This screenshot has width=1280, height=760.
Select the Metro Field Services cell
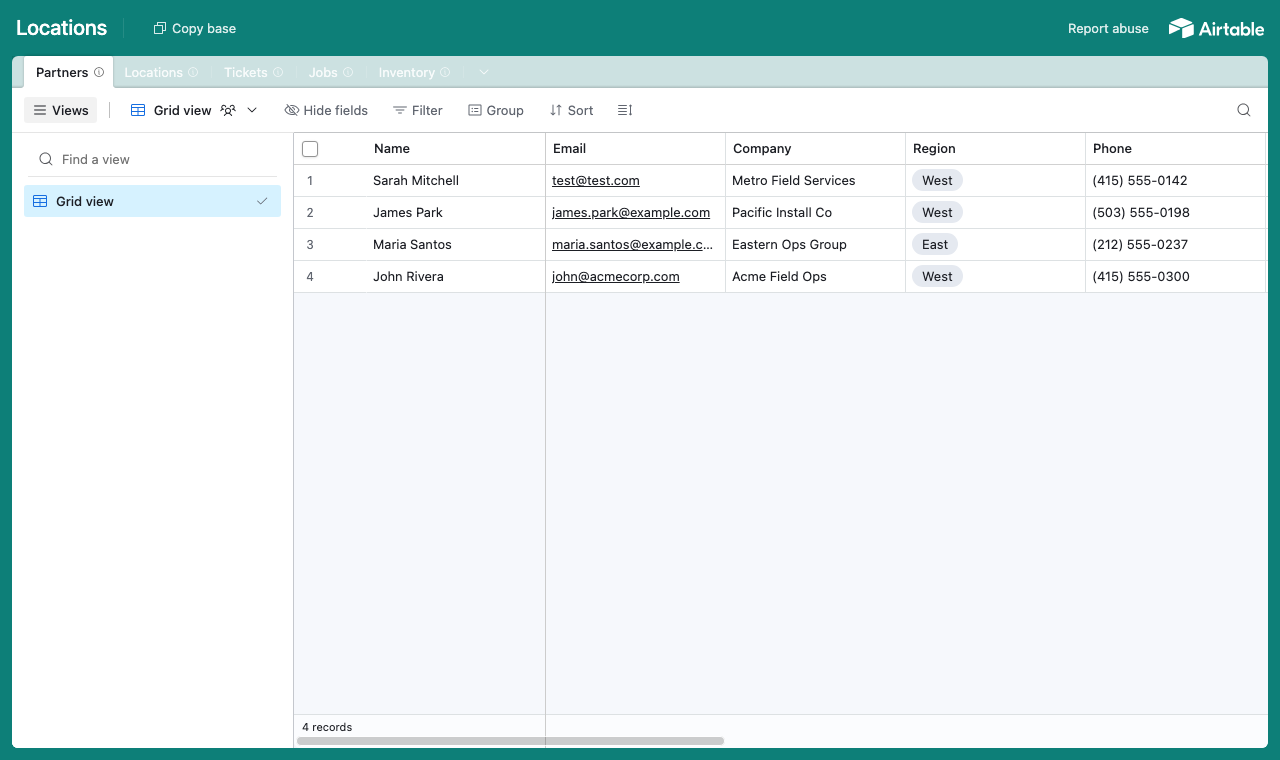tap(815, 180)
